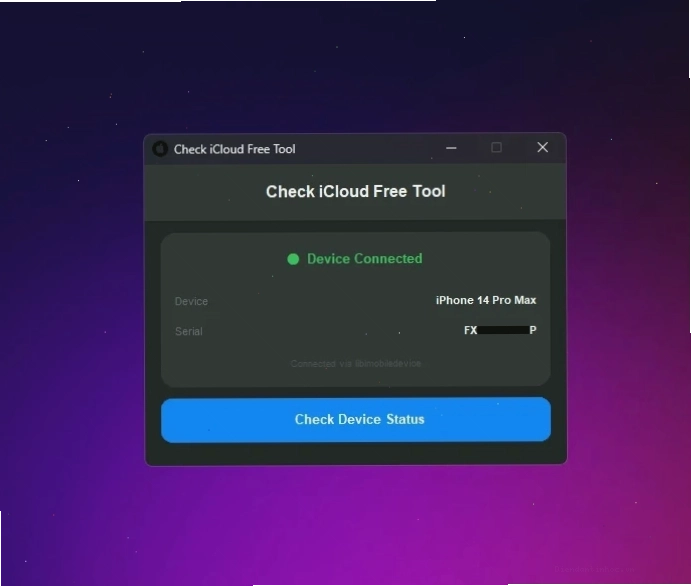Select the 'Device Connected' status text

364,259
